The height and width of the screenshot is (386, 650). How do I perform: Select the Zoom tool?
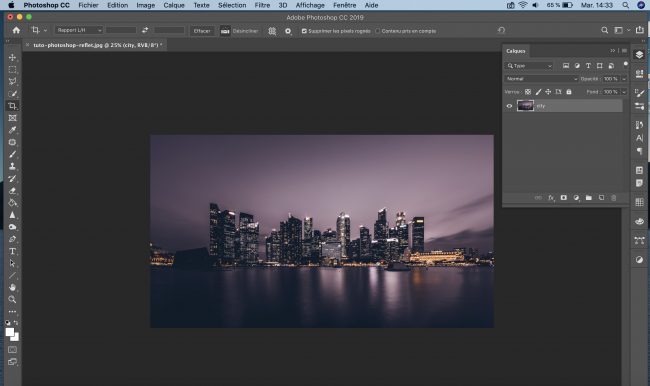(x=12, y=299)
